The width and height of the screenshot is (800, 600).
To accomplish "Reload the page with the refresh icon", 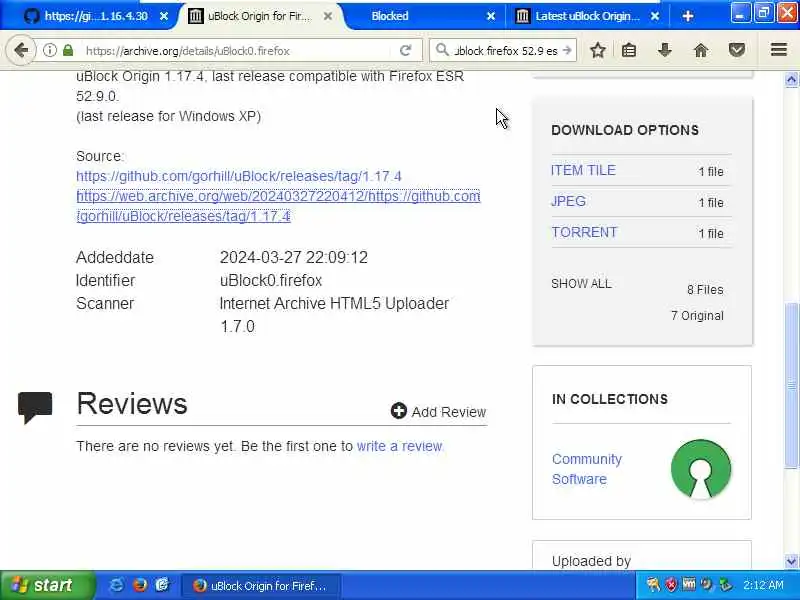I will coord(406,51).
